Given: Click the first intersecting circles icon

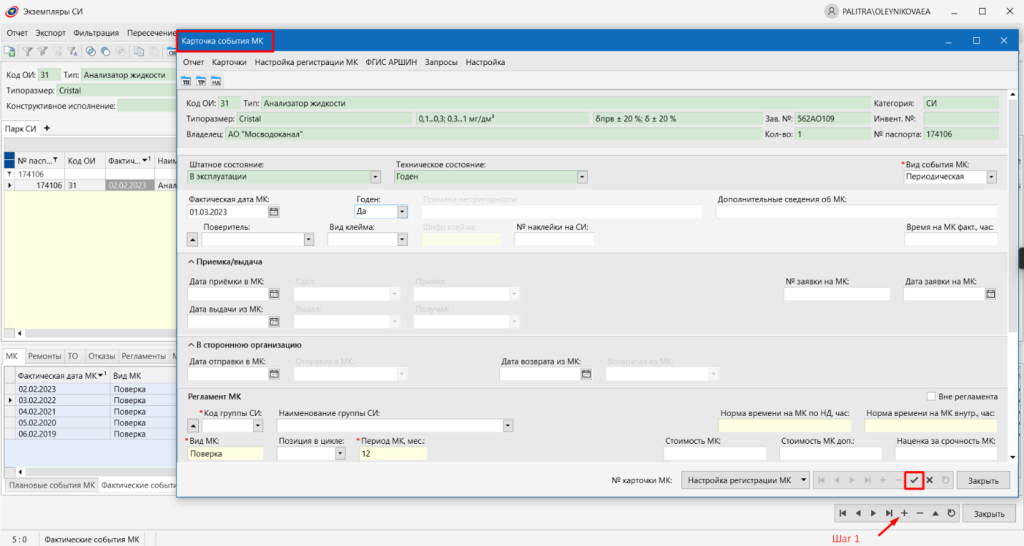Looking at the screenshot, I should [91, 52].
